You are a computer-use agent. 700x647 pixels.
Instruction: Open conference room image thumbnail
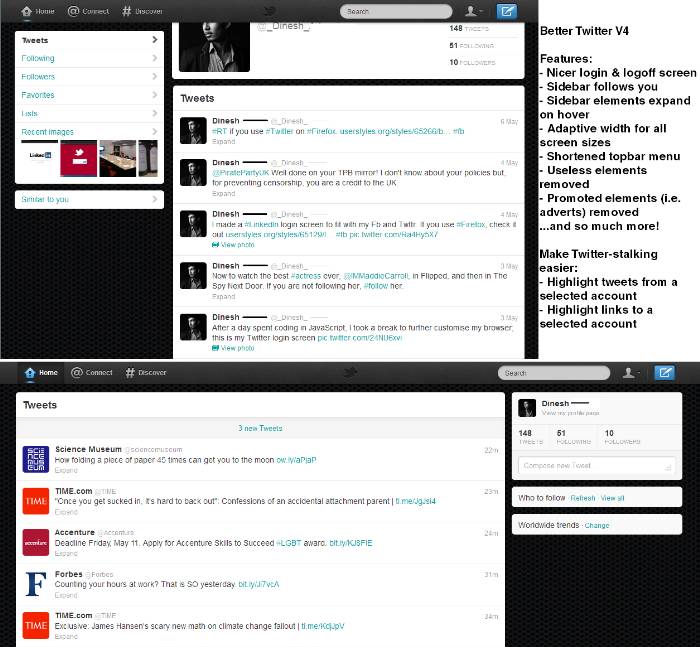pos(118,158)
